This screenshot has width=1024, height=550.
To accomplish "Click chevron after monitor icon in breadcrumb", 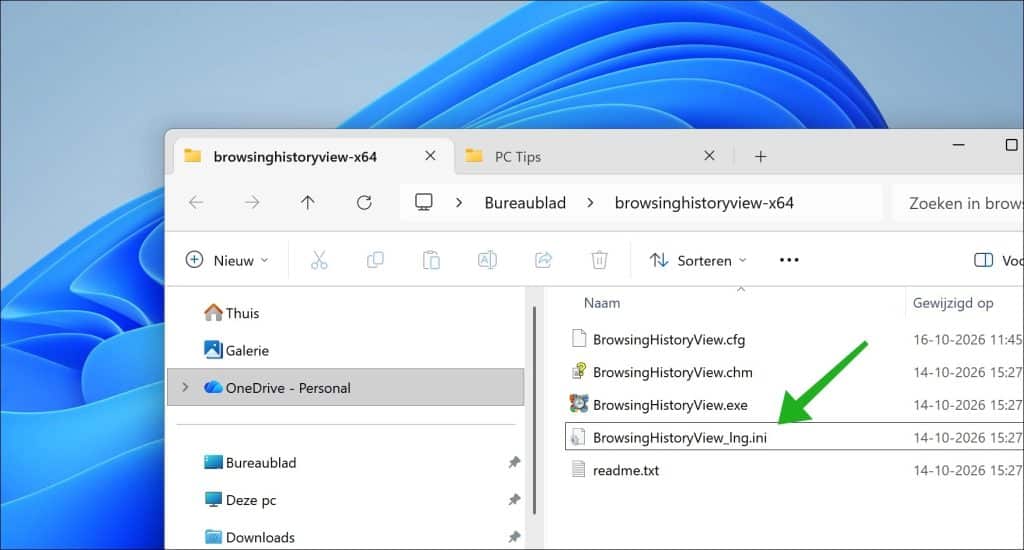I will click(x=459, y=203).
